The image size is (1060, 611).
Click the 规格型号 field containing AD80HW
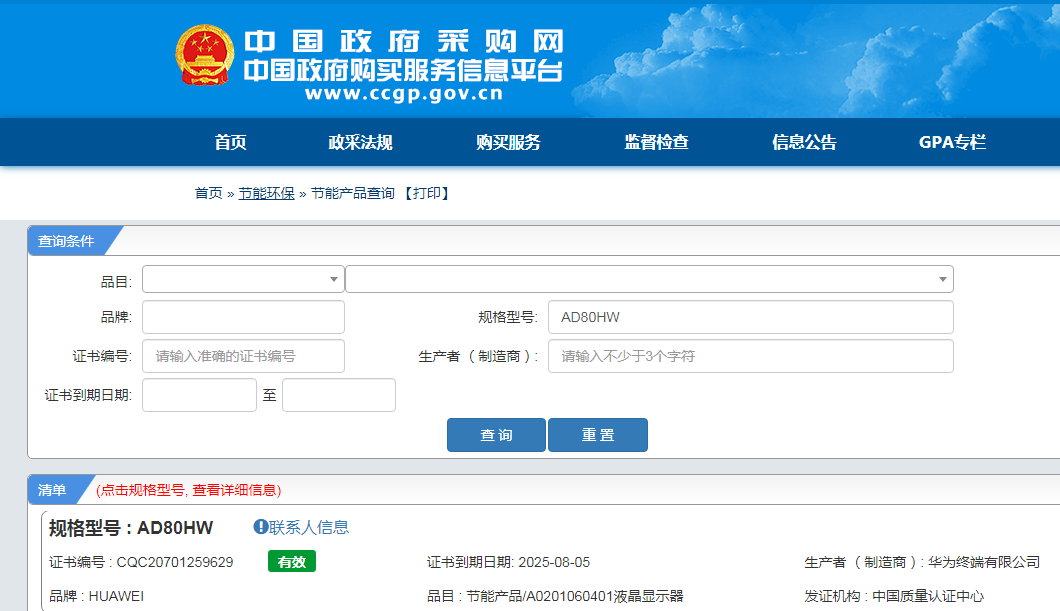[750, 317]
